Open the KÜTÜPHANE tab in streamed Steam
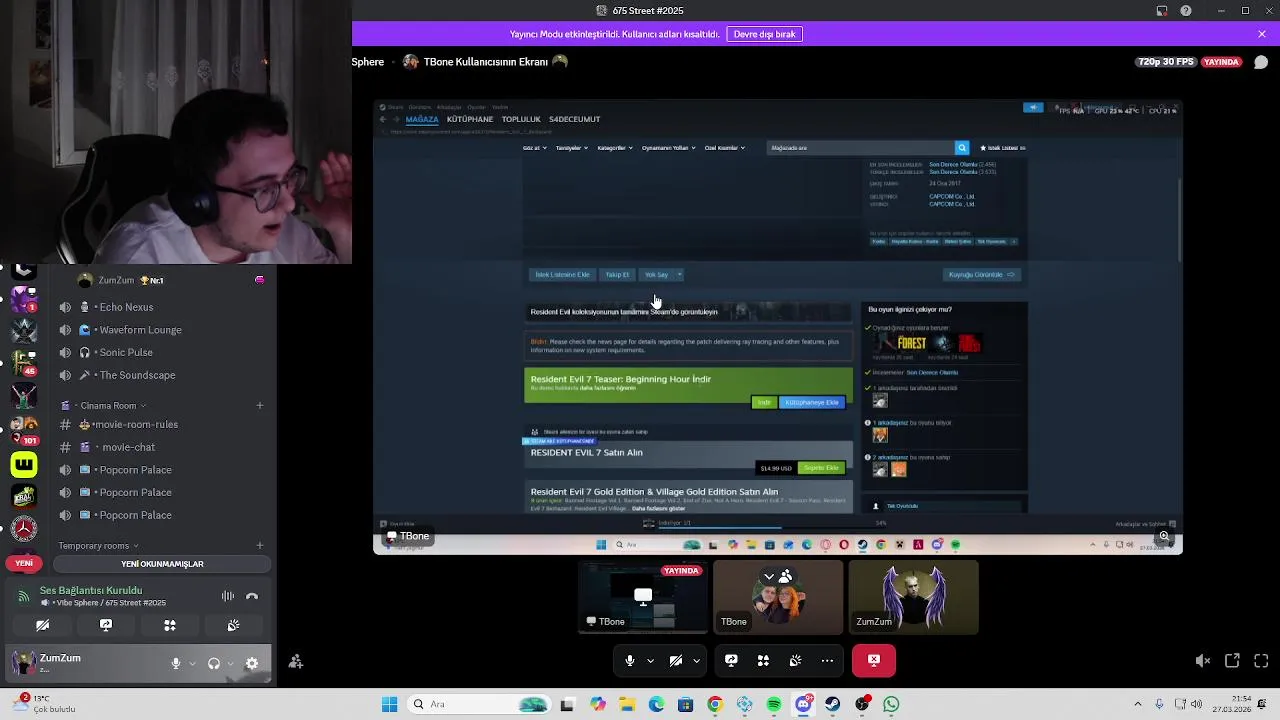 (x=470, y=119)
